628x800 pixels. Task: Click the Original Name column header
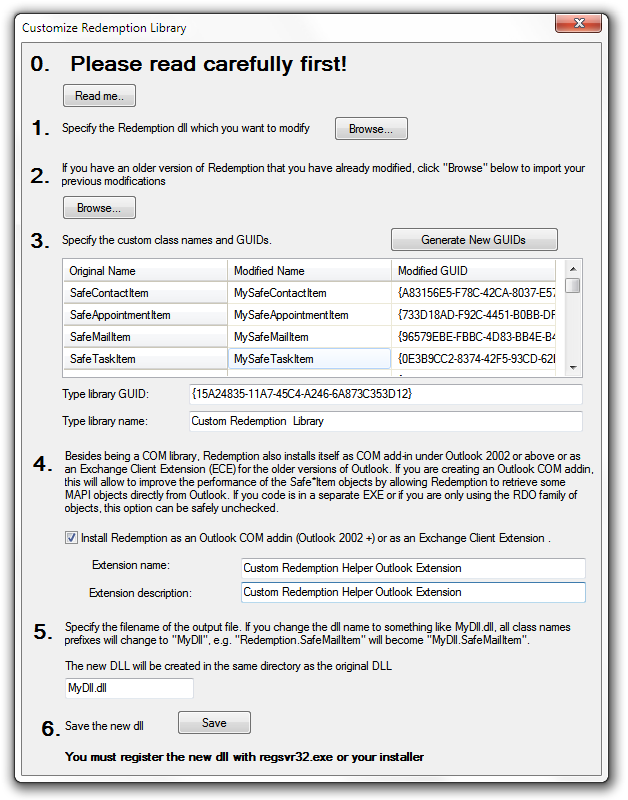click(145, 271)
